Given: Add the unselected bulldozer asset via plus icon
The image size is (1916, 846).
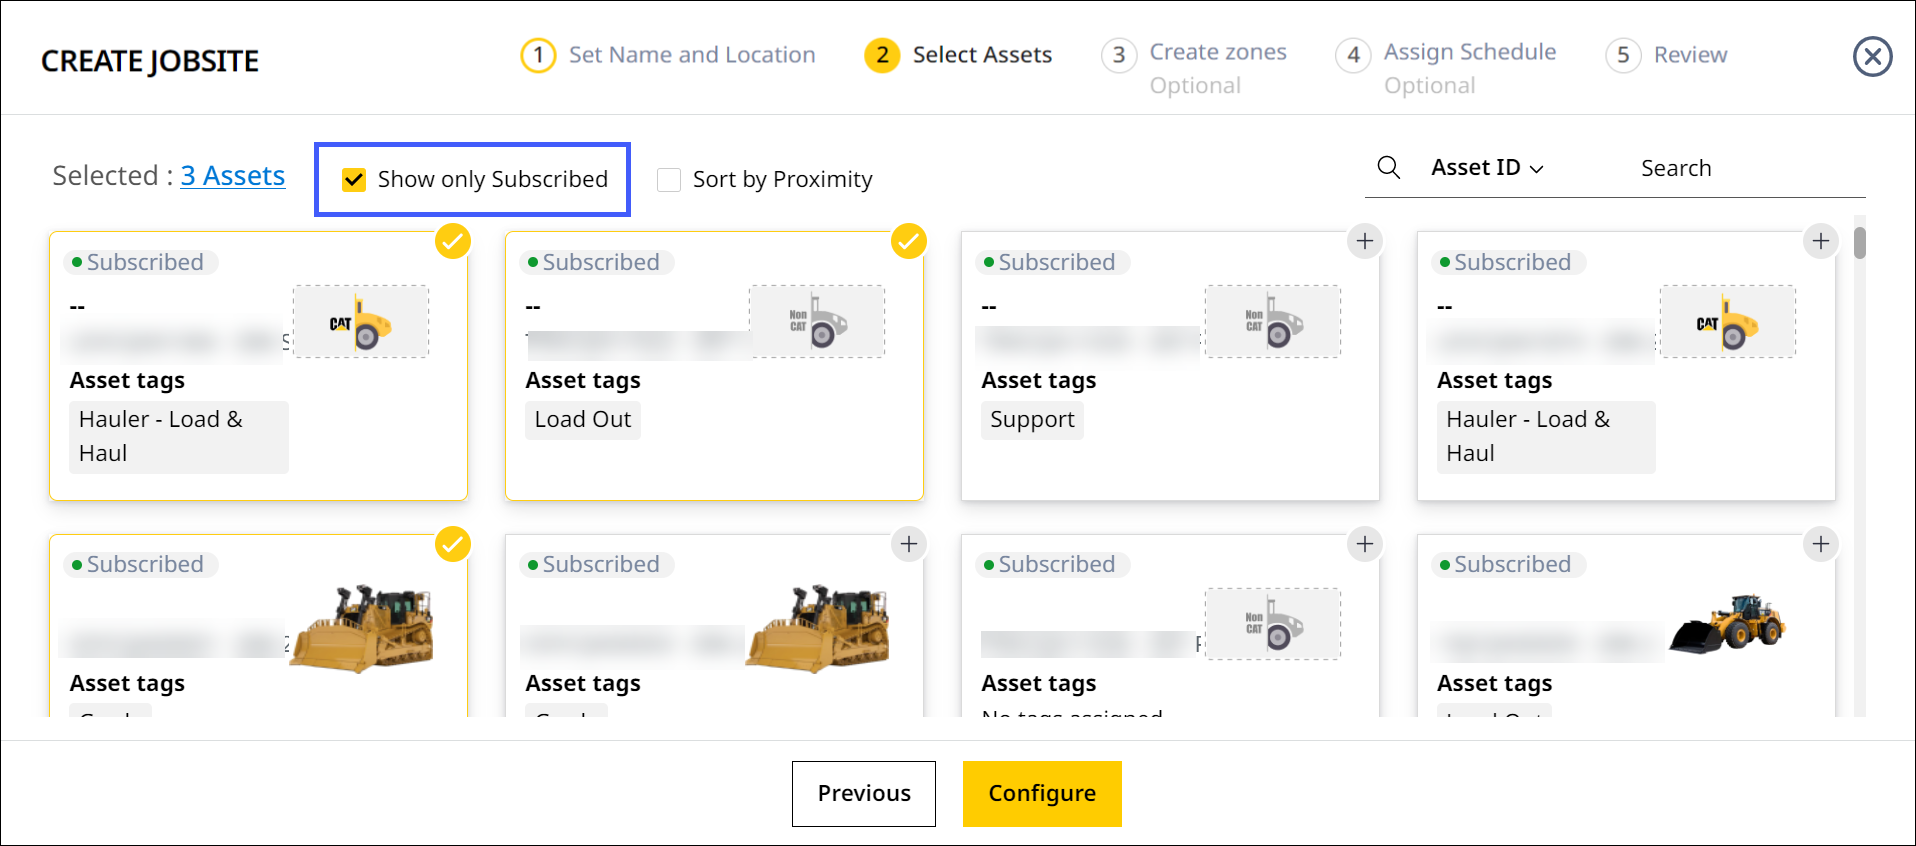Looking at the screenshot, I should 908,544.
